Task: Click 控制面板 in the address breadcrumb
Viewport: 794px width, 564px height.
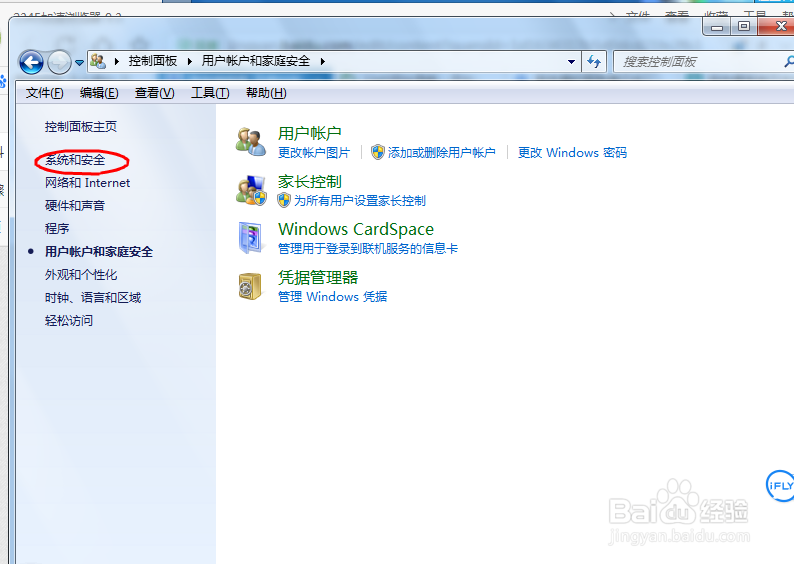Action: pos(152,61)
